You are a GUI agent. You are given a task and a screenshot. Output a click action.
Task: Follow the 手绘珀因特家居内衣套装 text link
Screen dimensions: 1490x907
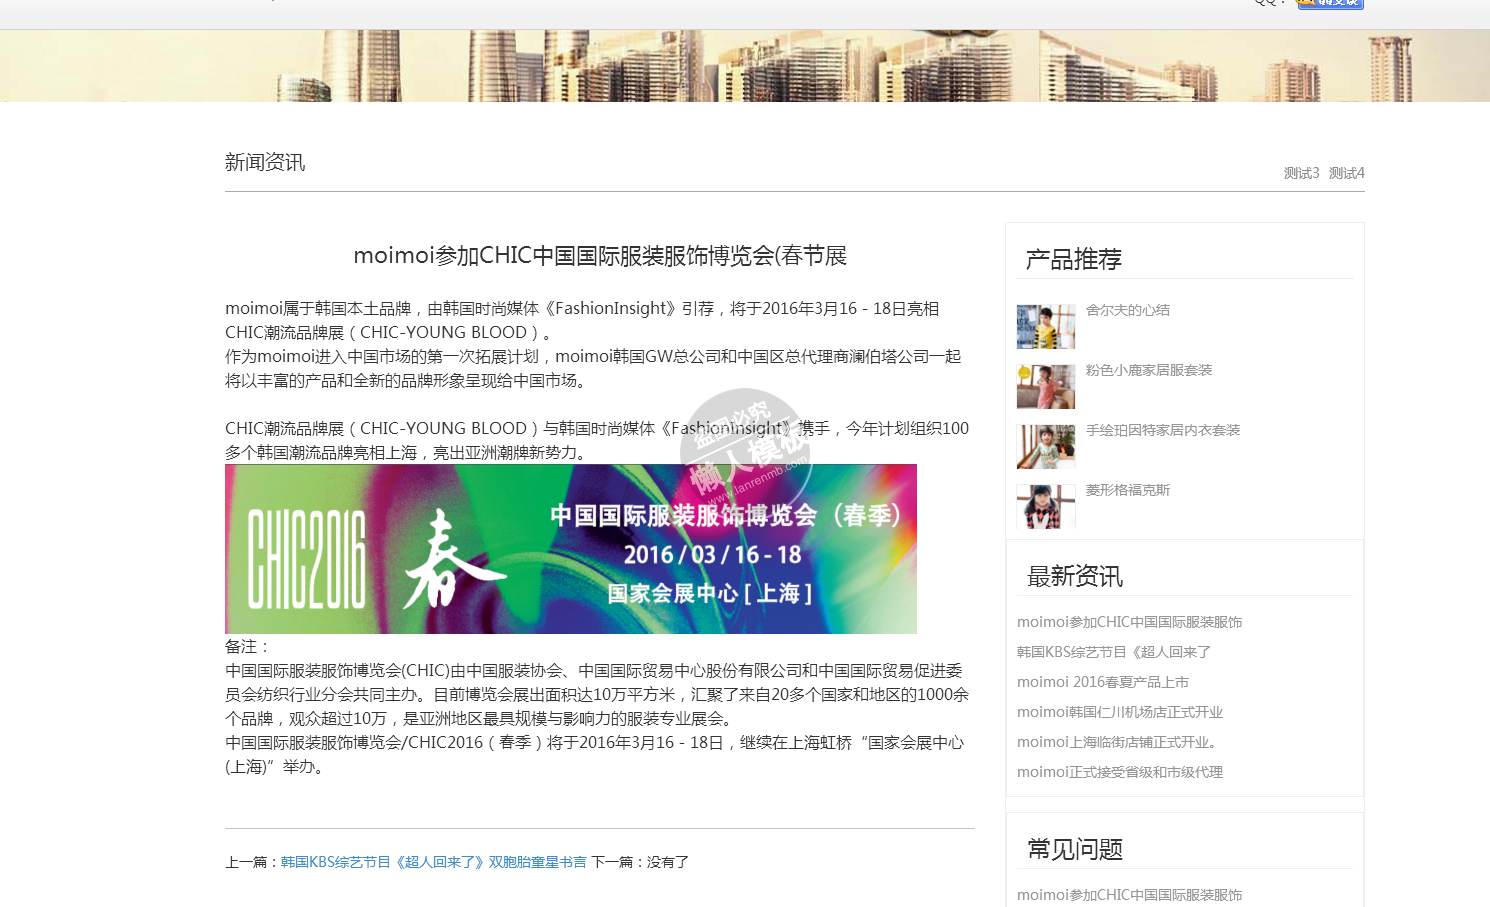[1162, 430]
